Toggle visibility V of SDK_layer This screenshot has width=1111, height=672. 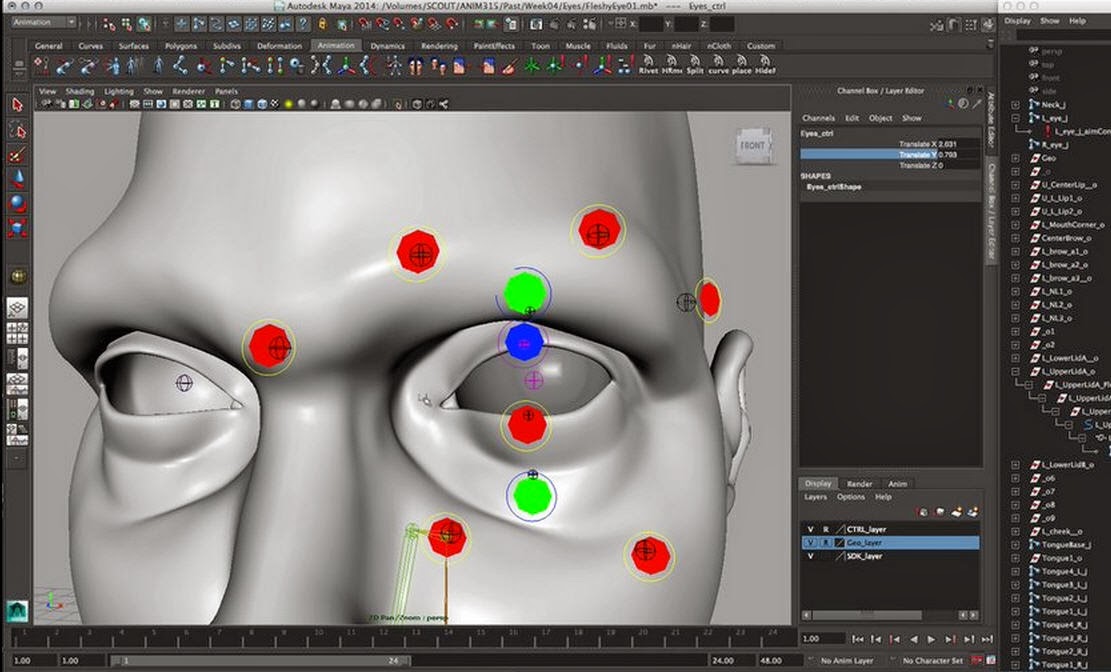(811, 556)
